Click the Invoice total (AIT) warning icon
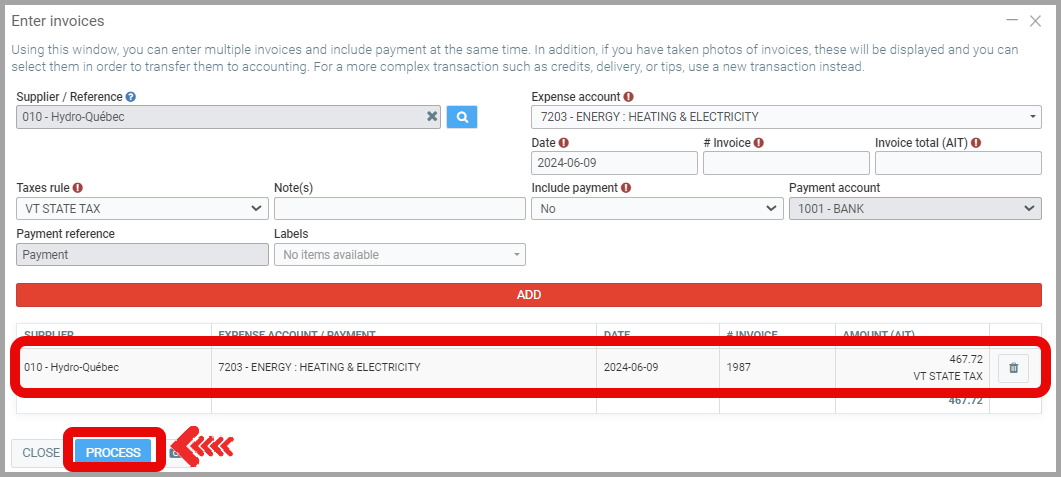The image size is (1061, 477). 975,143
